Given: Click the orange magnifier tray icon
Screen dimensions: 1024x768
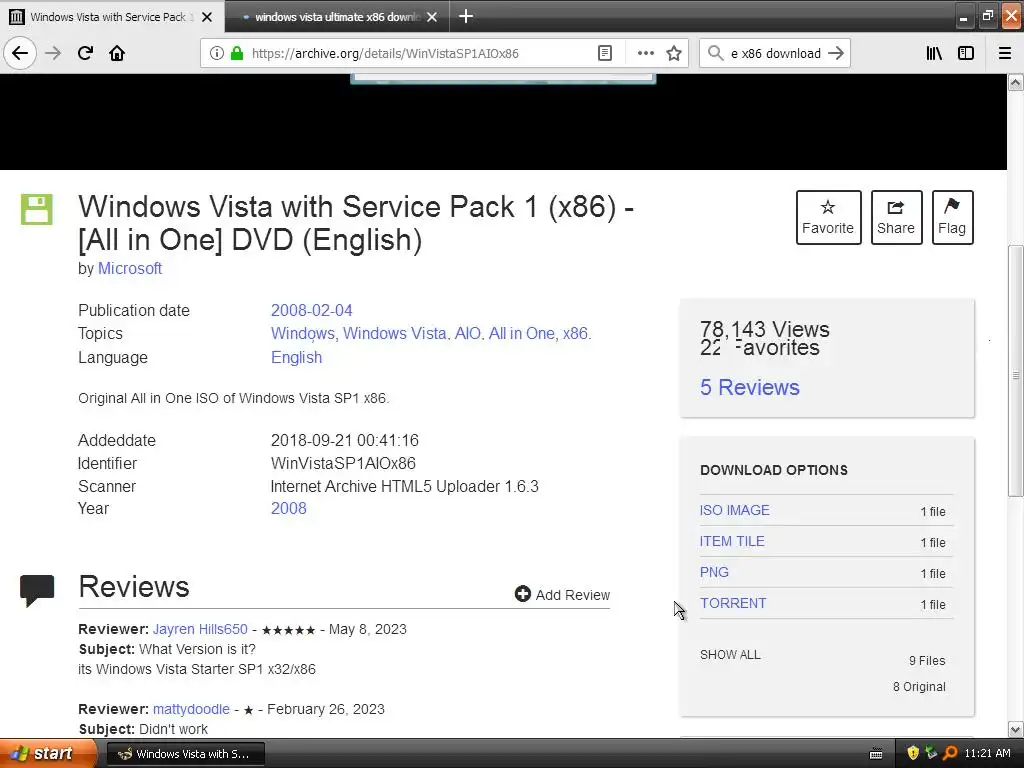Looking at the screenshot, I should click(950, 753).
